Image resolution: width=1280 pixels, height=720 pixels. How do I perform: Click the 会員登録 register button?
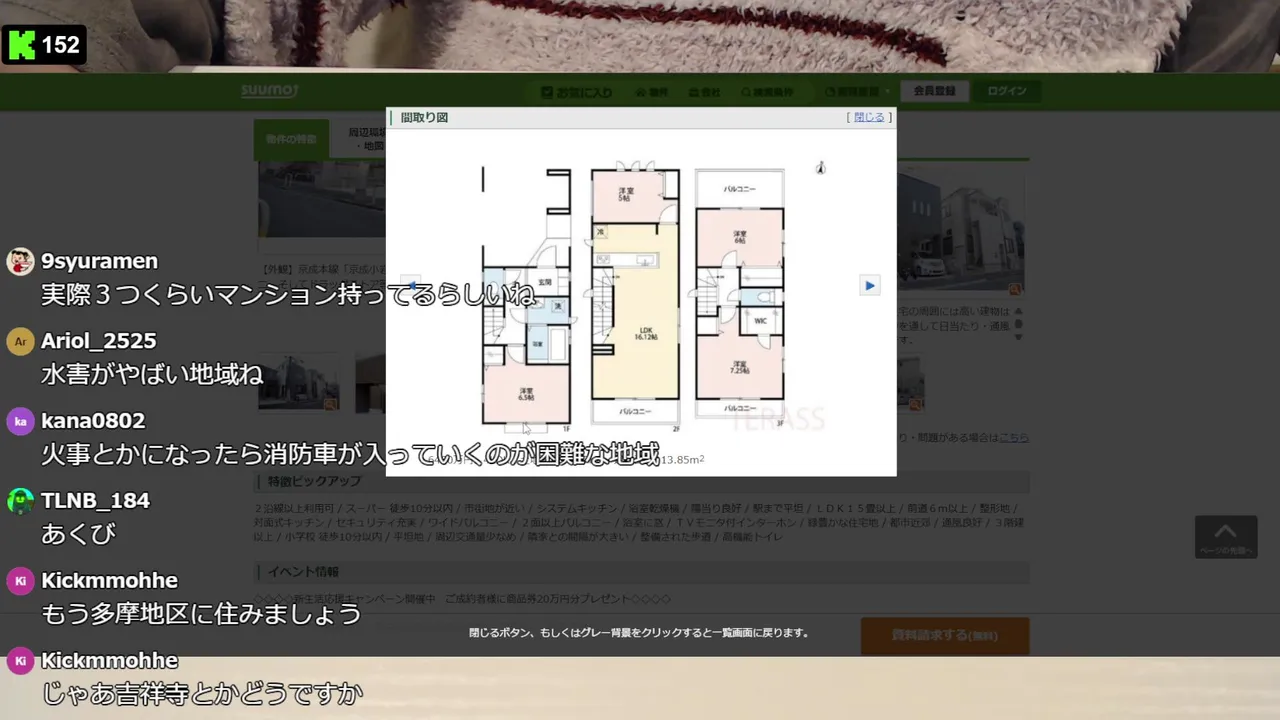pyautogui.click(x=934, y=91)
